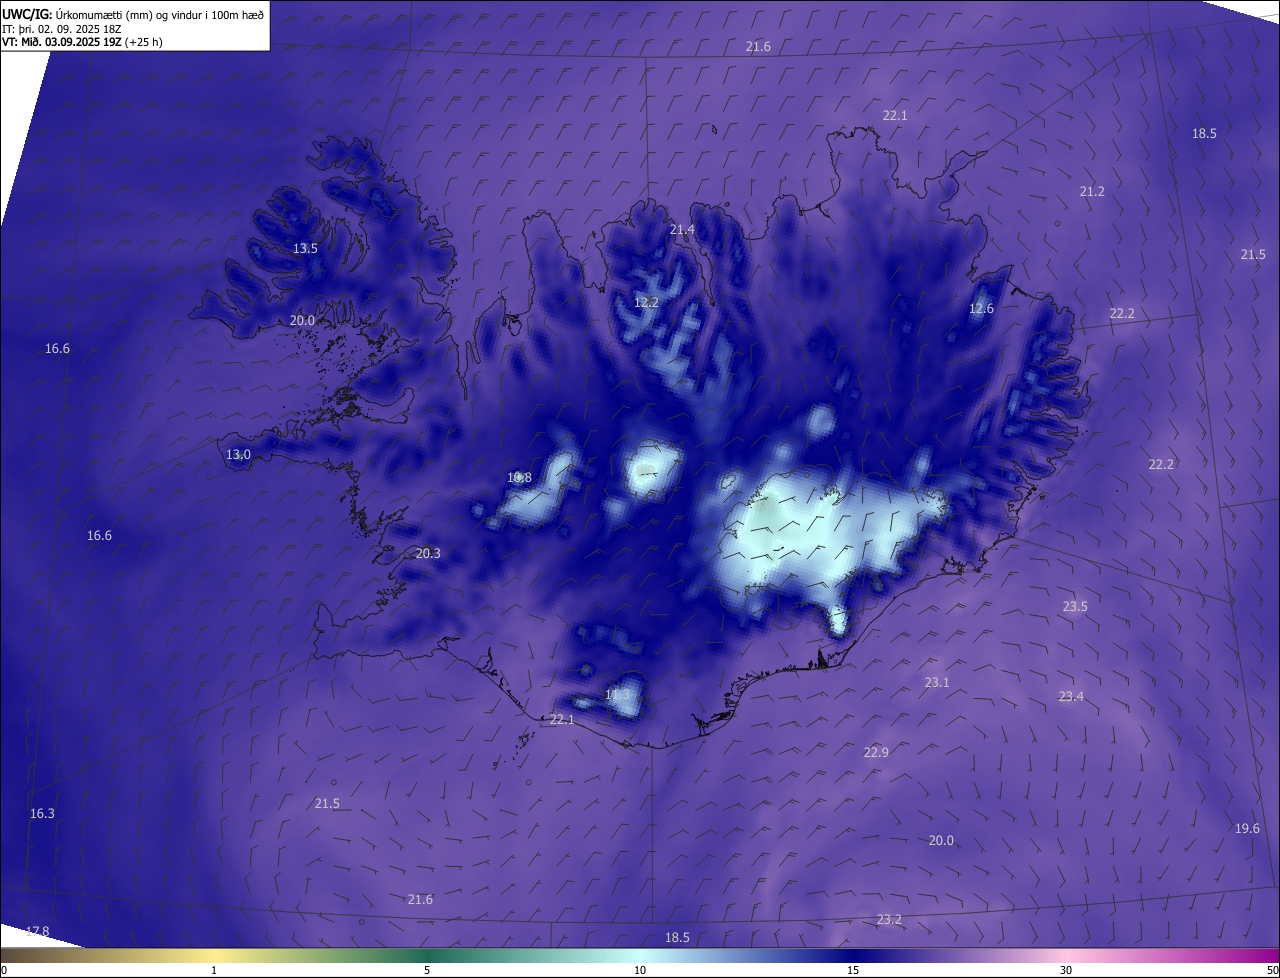Pick the 23.4 value on the map
This screenshot has height=978, width=1280.
(x=1071, y=697)
